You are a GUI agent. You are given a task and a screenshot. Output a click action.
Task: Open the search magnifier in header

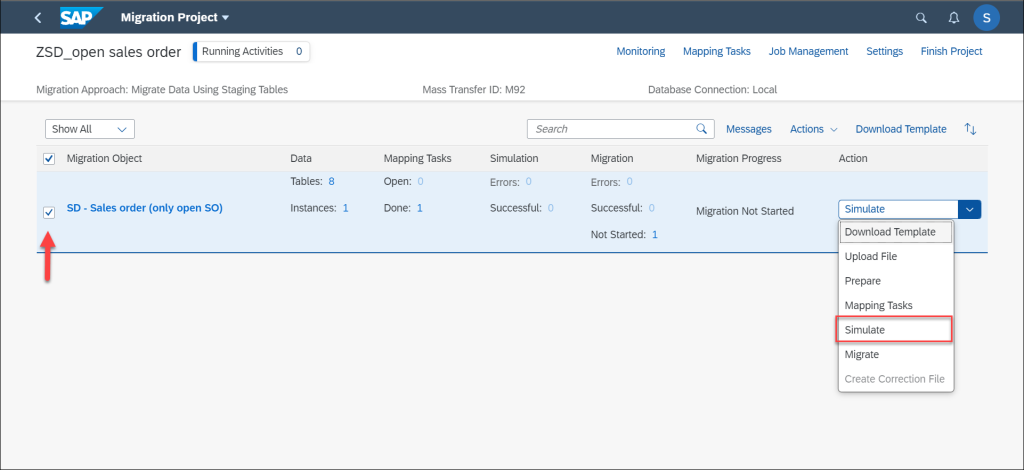pos(921,18)
